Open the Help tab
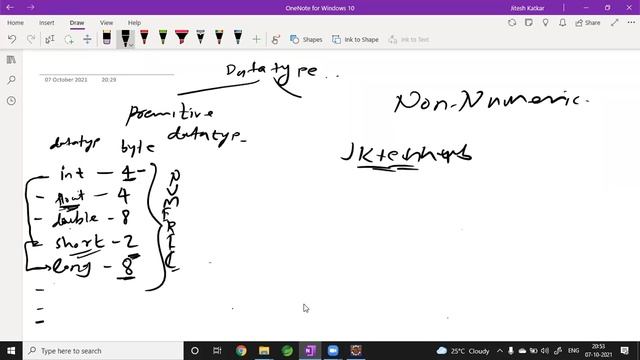This screenshot has height=360, width=640. coord(134,23)
